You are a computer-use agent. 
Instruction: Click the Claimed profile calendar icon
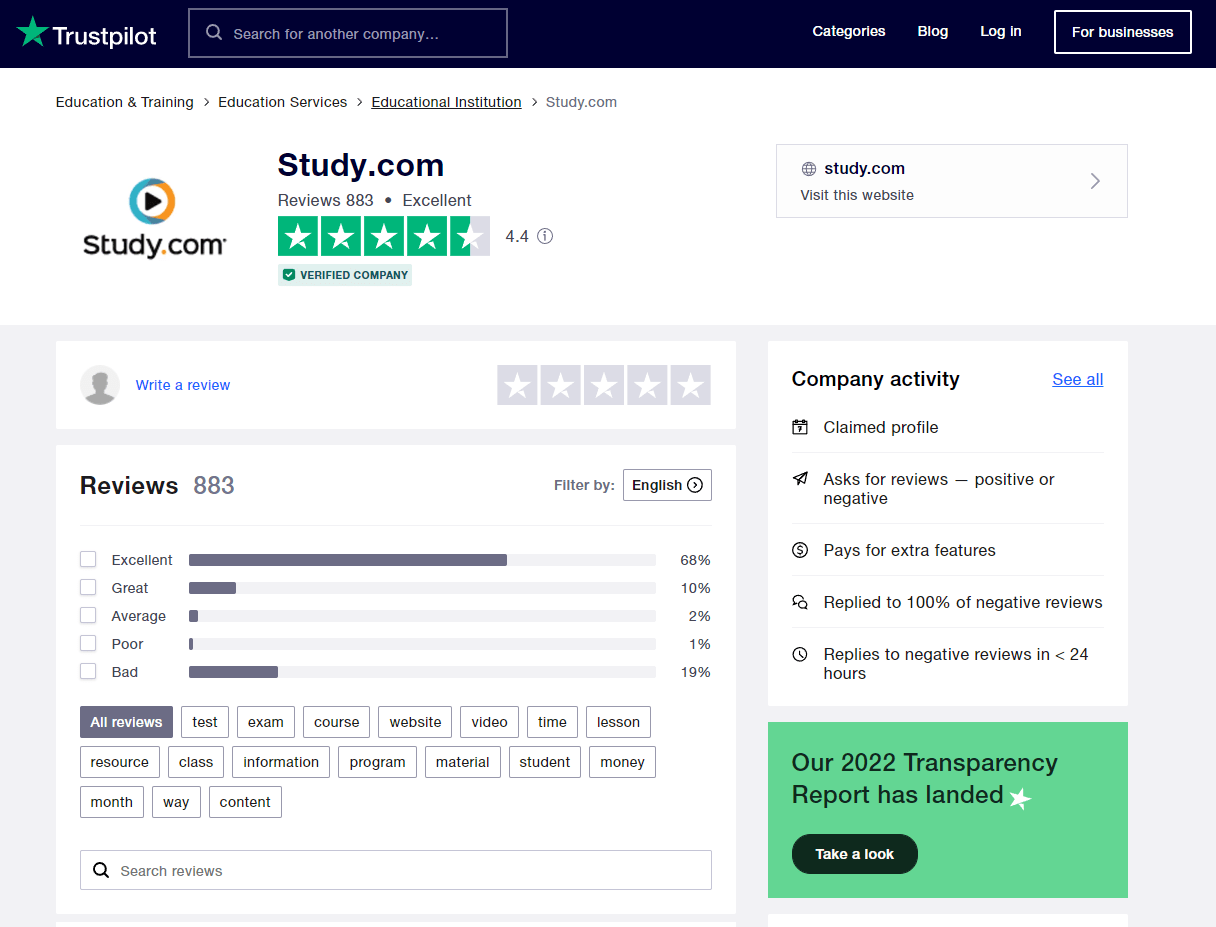[x=800, y=426]
